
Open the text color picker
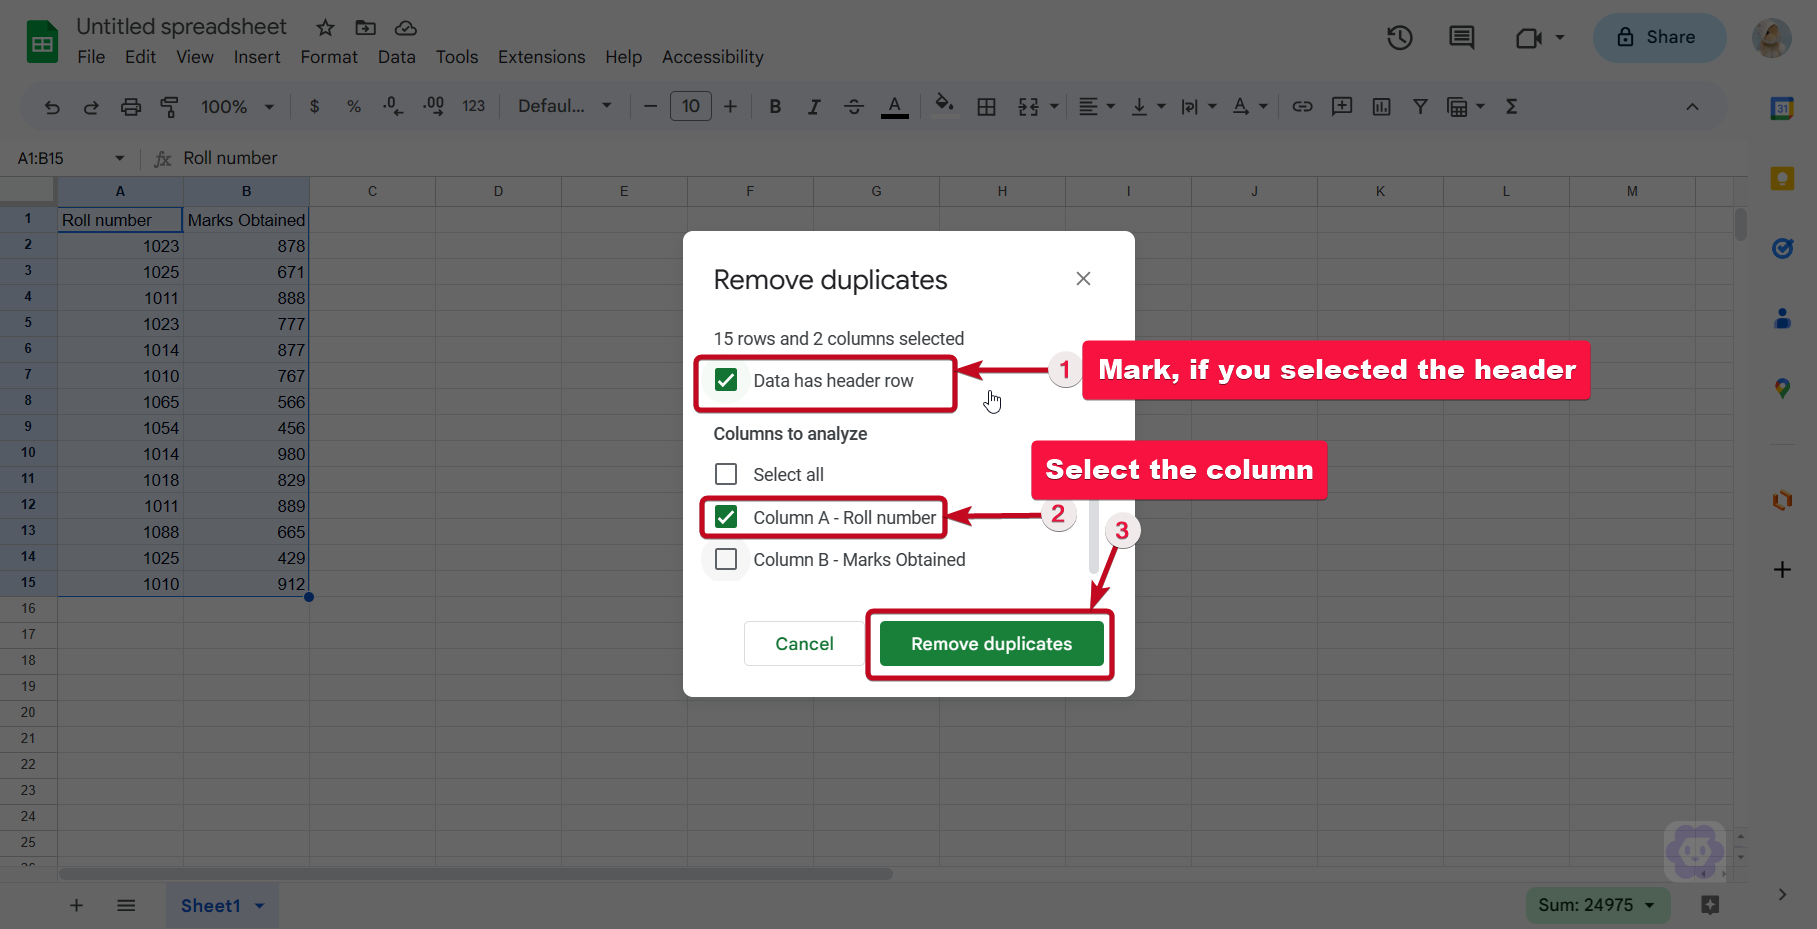(895, 106)
